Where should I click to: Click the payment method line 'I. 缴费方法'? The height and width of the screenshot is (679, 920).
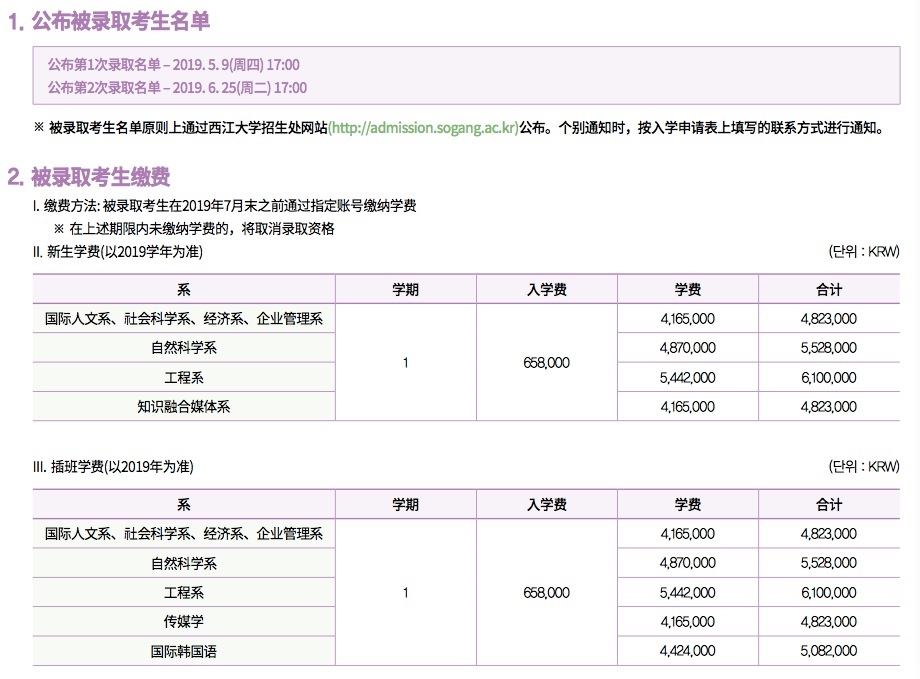point(224,206)
